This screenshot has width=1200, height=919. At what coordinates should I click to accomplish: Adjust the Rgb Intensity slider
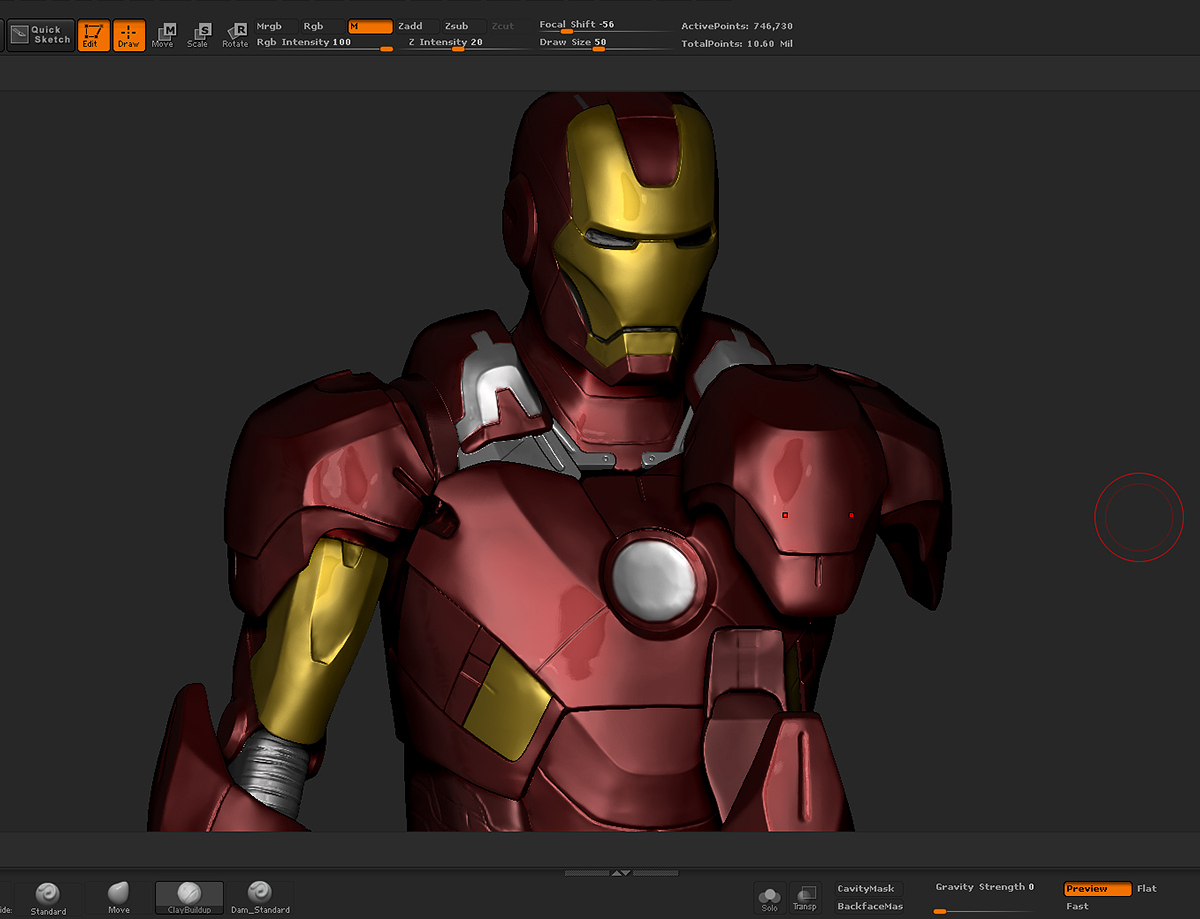[x=323, y=44]
